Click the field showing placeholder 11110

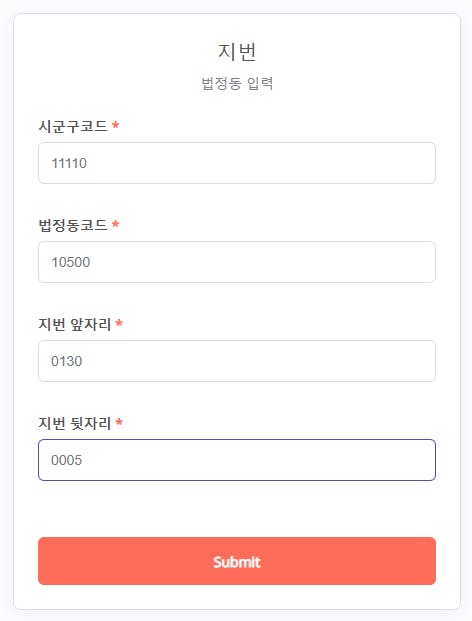[x=237, y=163]
